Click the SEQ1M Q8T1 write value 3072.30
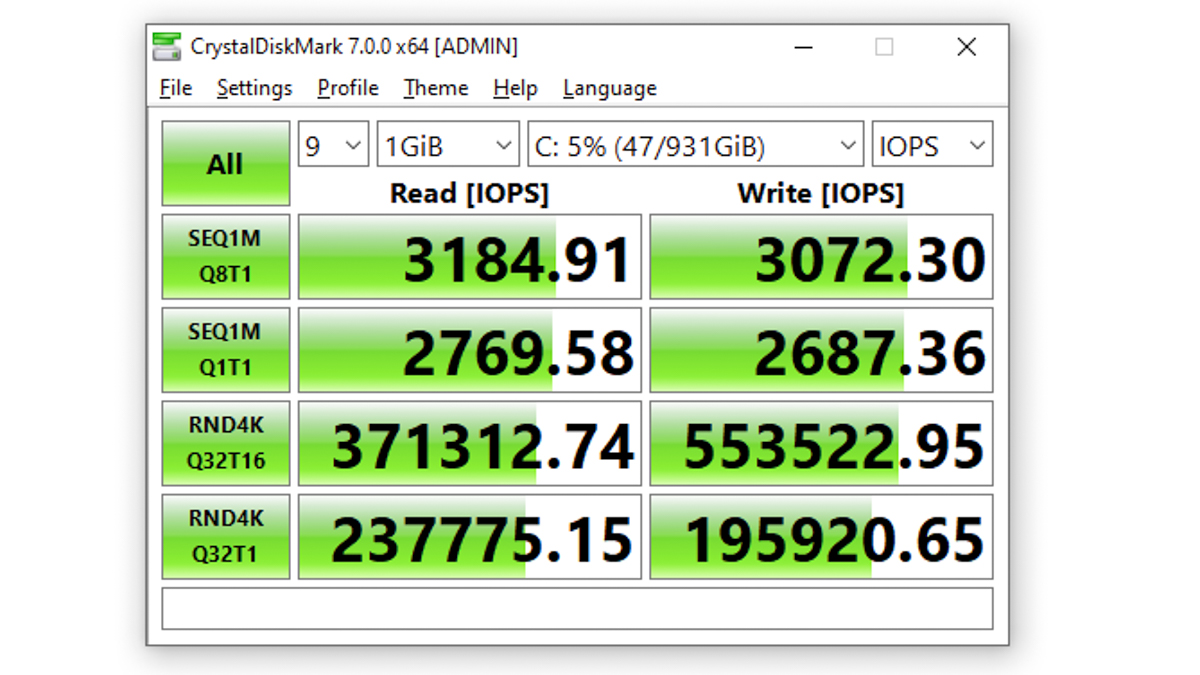 pyautogui.click(x=821, y=256)
